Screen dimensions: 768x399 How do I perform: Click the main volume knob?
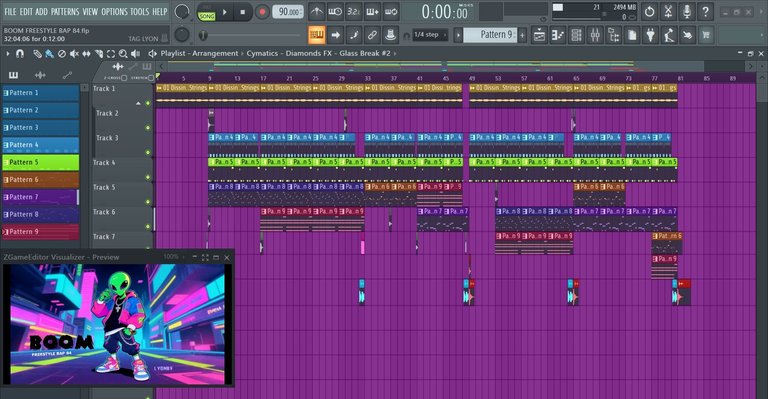(182, 12)
